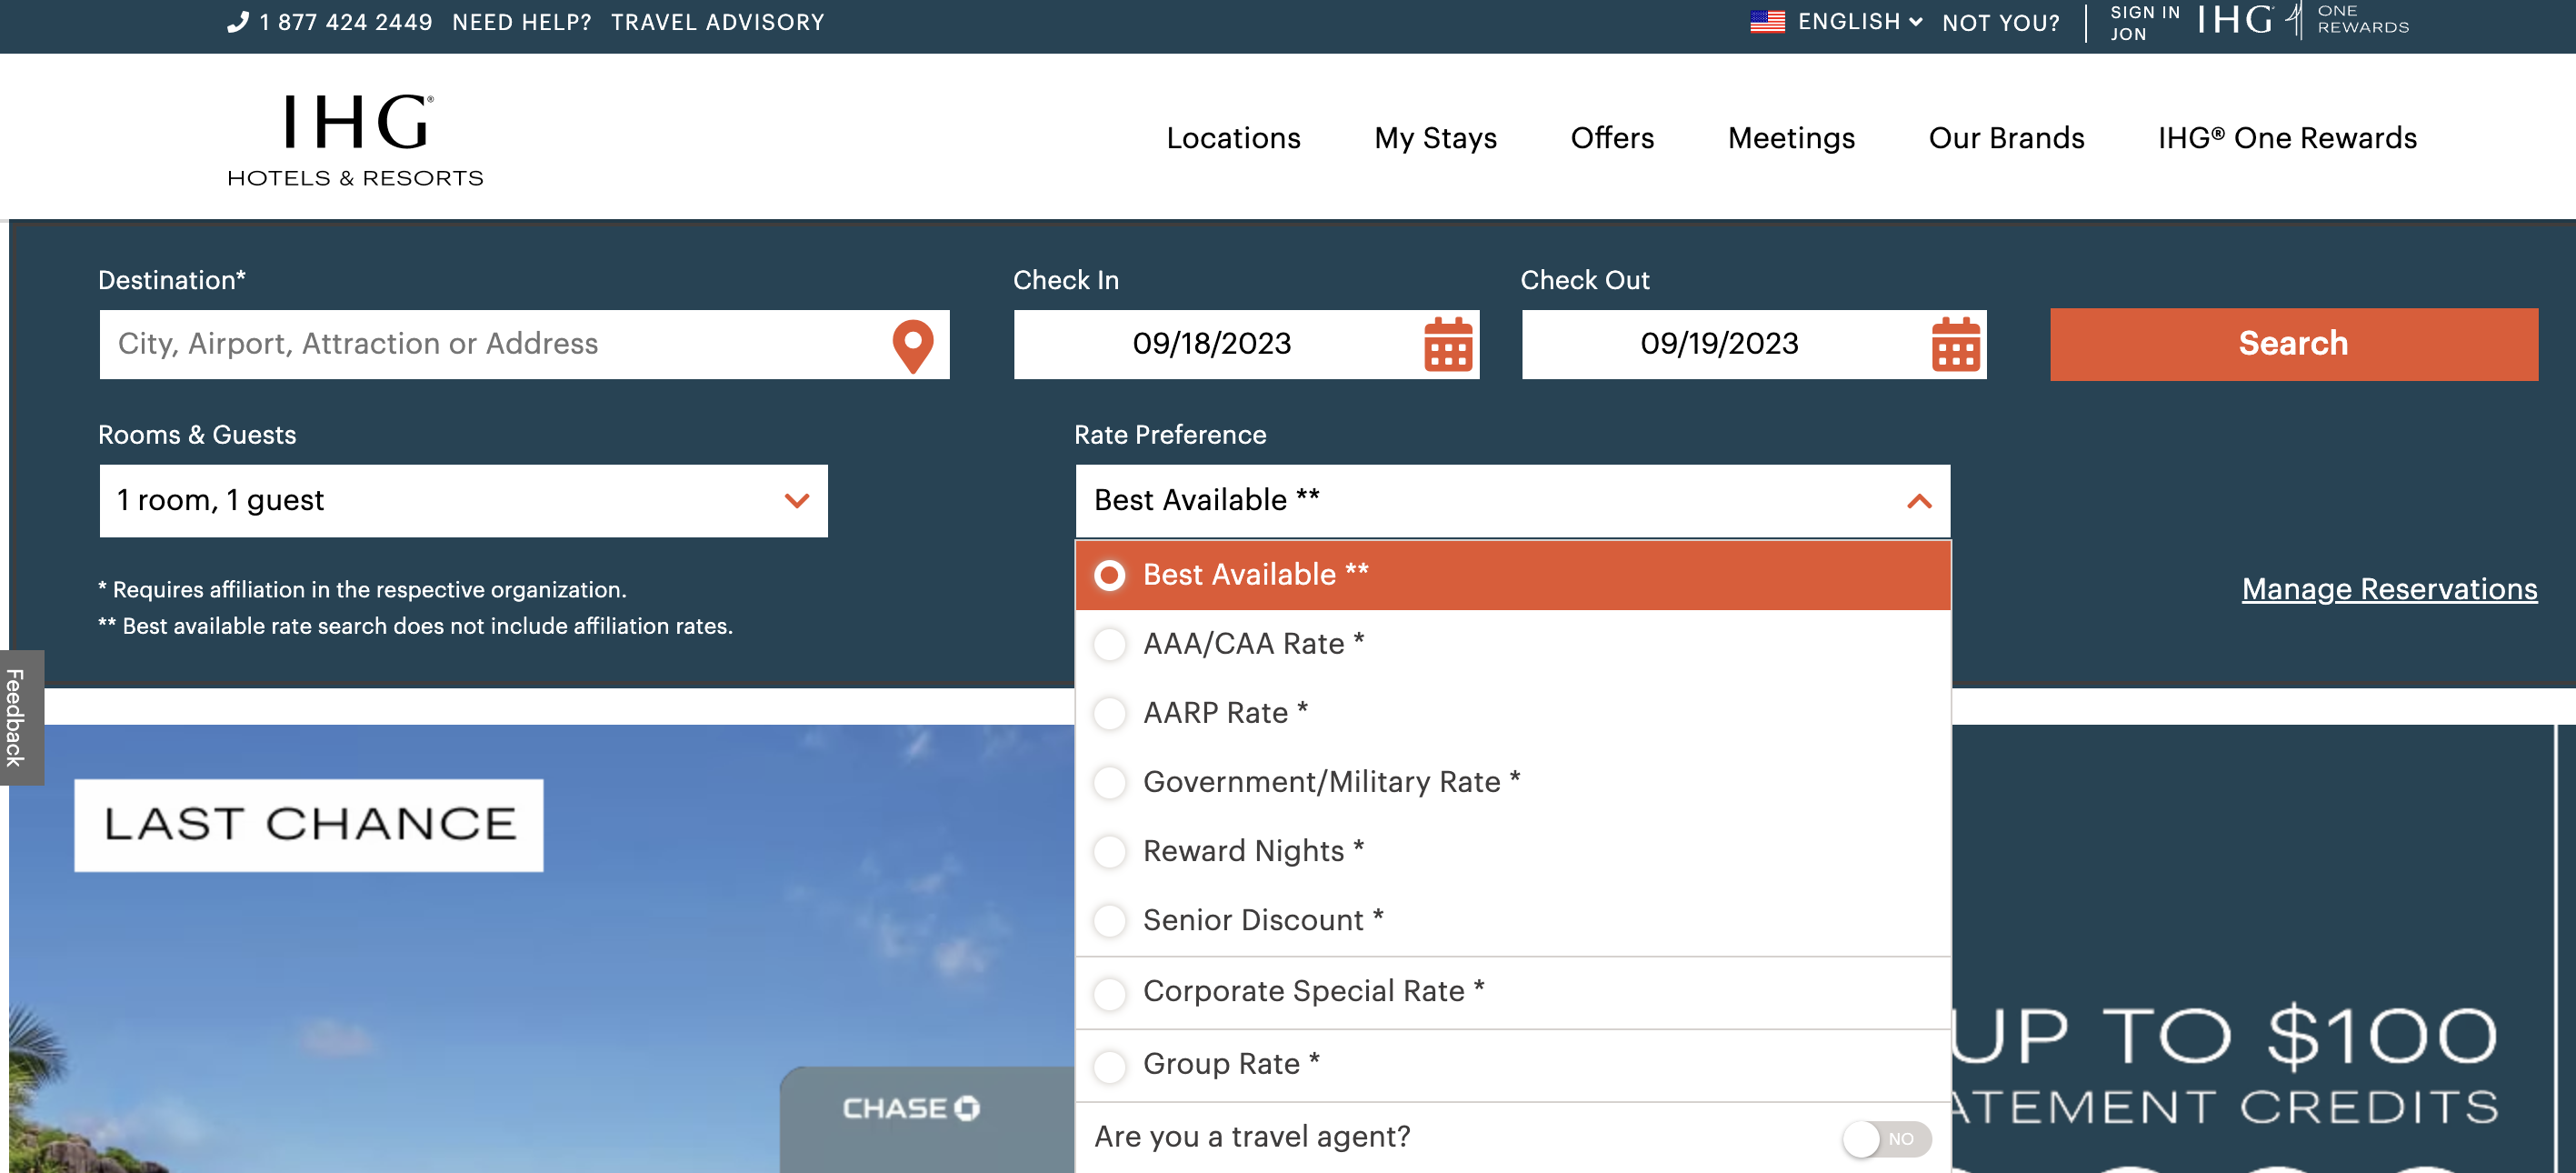The width and height of the screenshot is (2576, 1173).
Task: Select the Group Rate radio option
Action: (1109, 1066)
